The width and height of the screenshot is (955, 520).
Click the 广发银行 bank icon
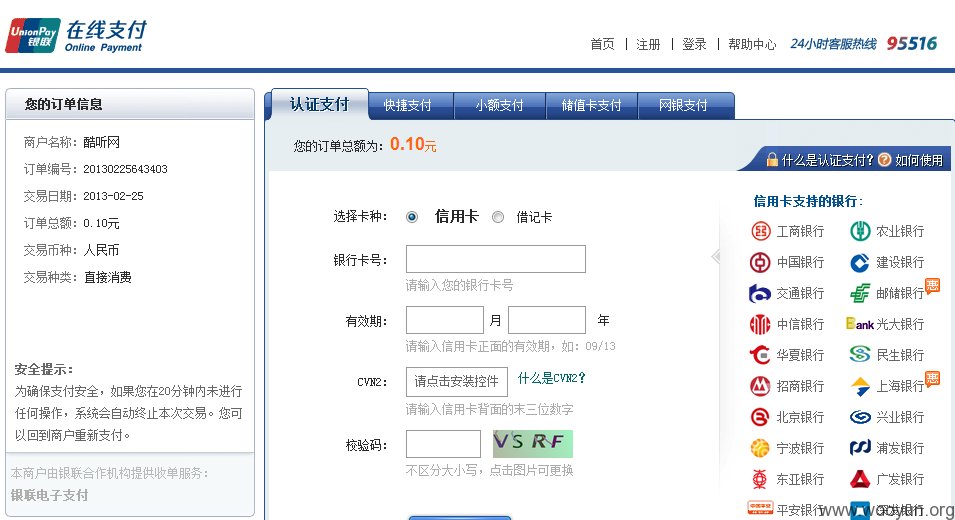pyautogui.click(x=860, y=479)
